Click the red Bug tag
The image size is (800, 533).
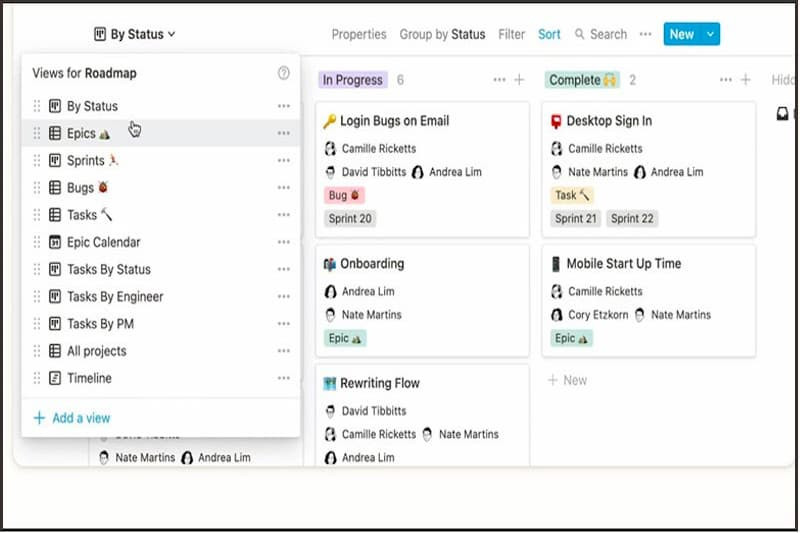pyautogui.click(x=344, y=196)
